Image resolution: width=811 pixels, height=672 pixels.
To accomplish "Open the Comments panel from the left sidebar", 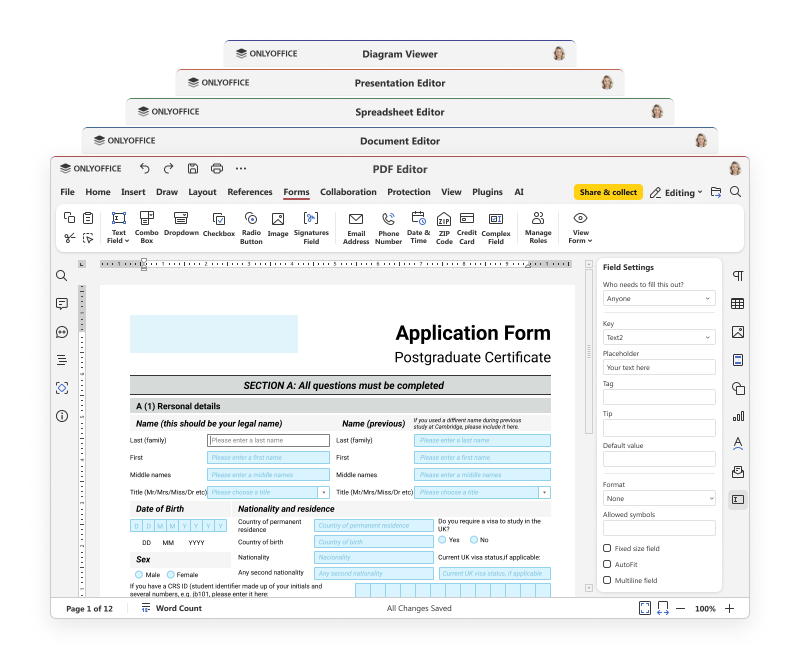I will pos(61,303).
